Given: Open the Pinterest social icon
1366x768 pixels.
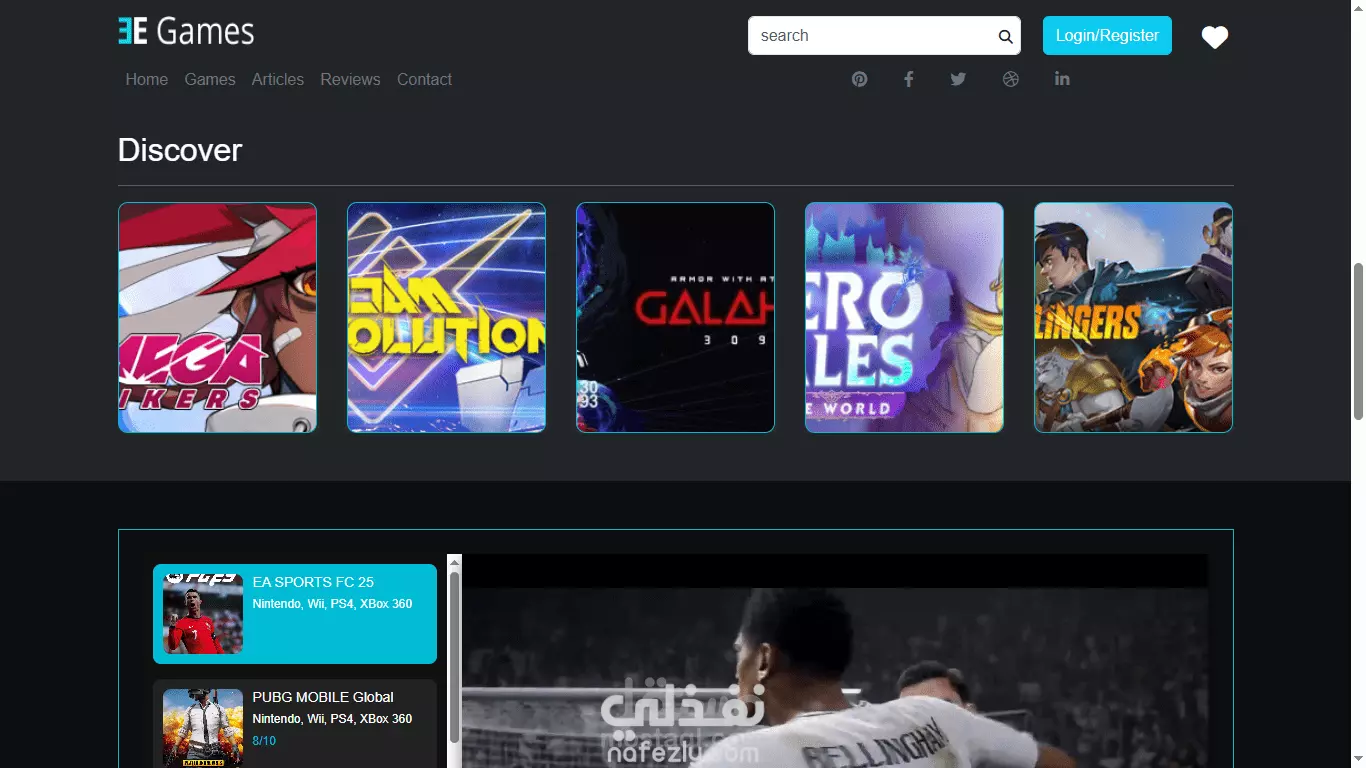Looking at the screenshot, I should point(860,79).
